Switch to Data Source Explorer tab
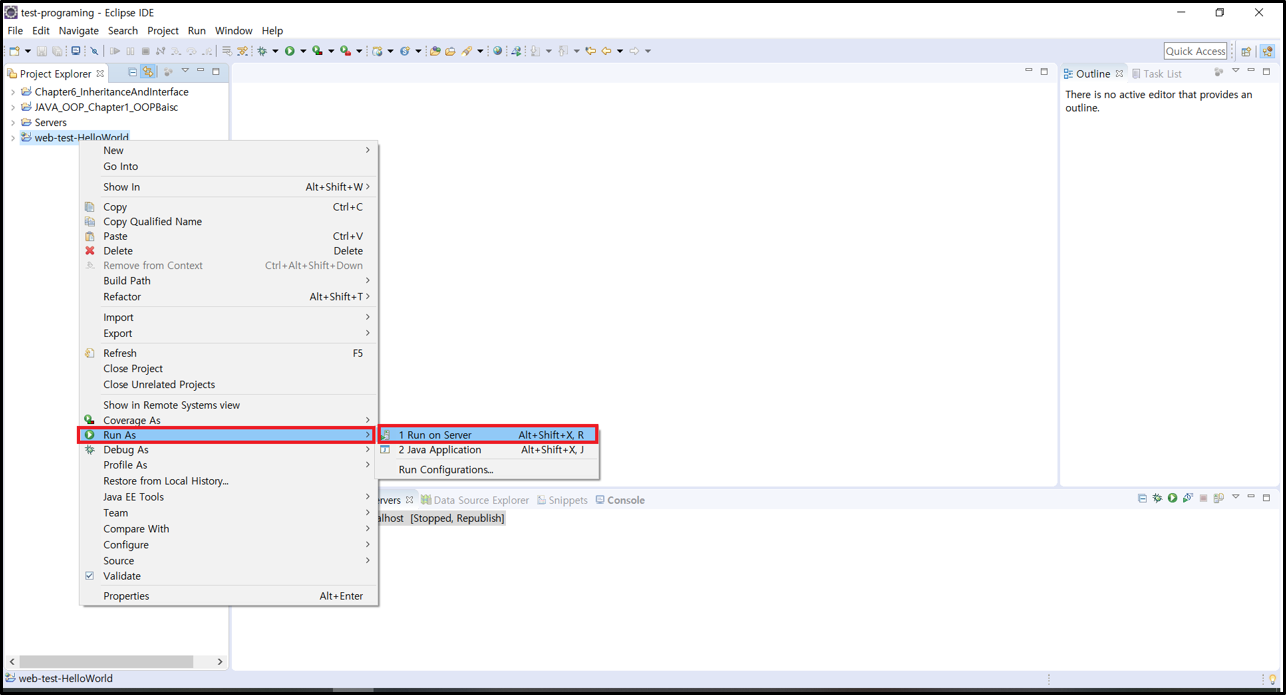Viewport: 1286px width, 695px height. (x=475, y=500)
